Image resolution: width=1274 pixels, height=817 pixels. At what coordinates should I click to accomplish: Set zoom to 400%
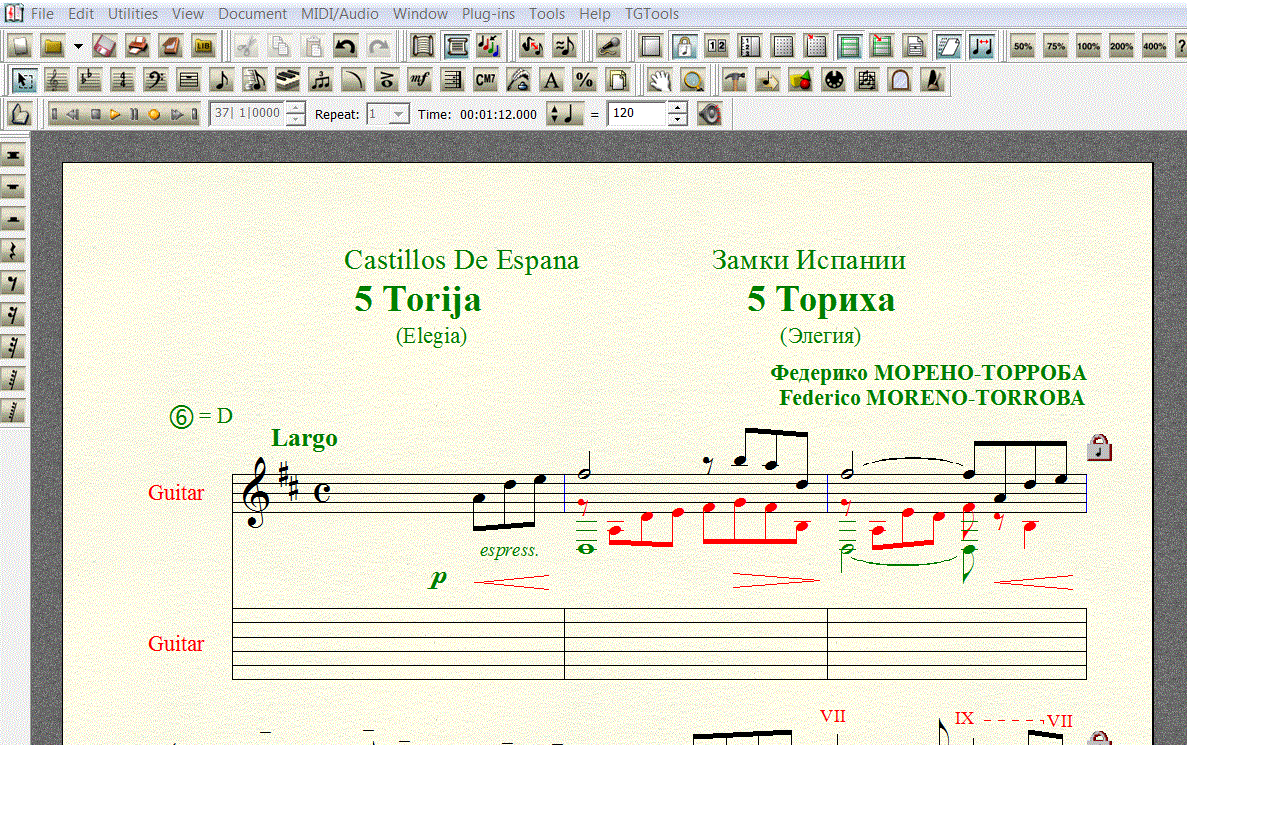[x=1154, y=46]
